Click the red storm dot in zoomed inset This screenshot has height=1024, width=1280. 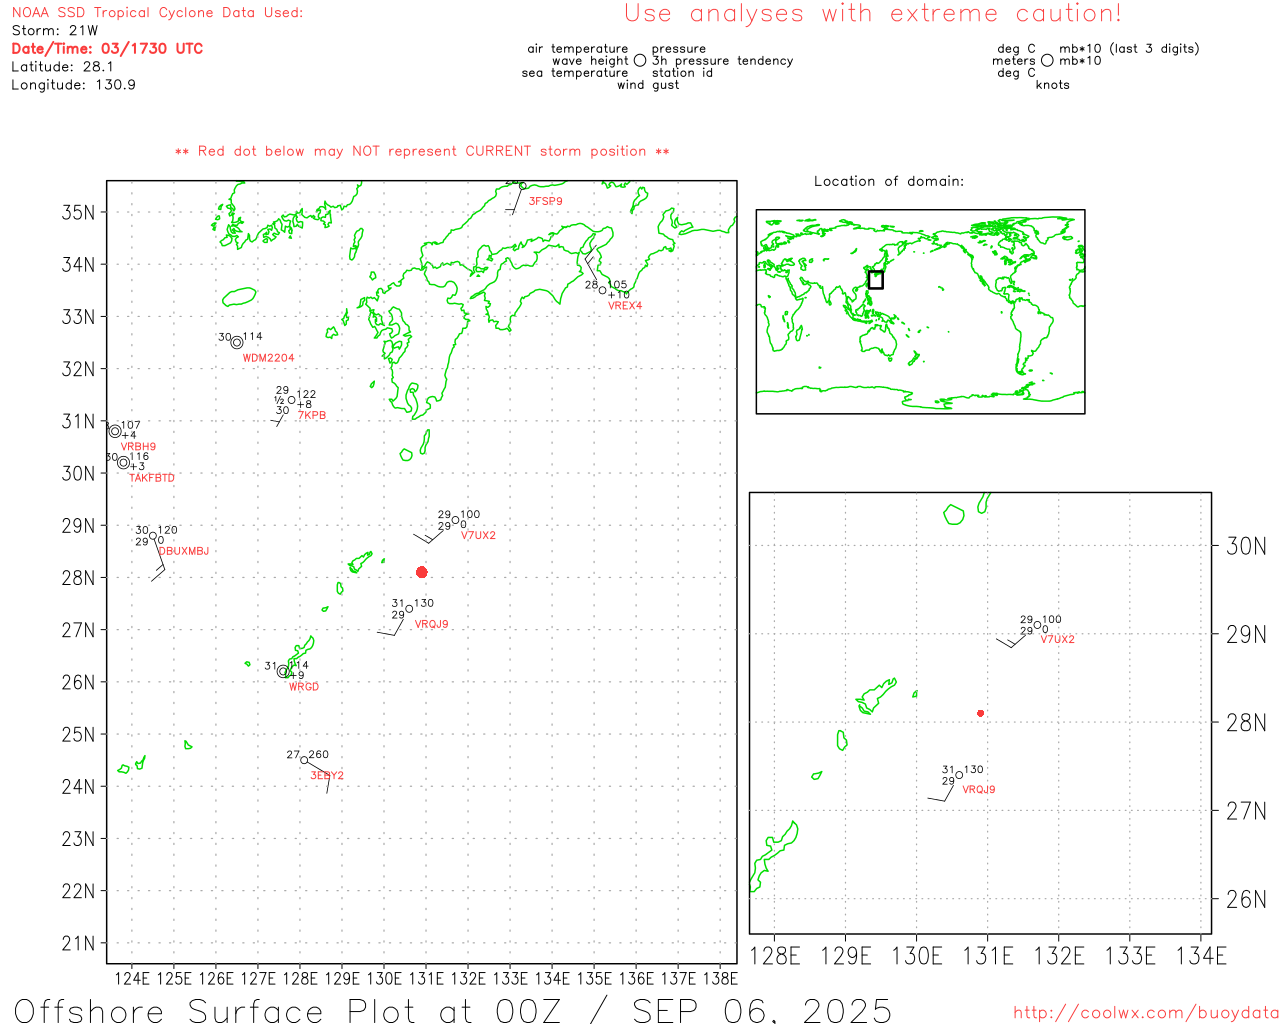(981, 713)
